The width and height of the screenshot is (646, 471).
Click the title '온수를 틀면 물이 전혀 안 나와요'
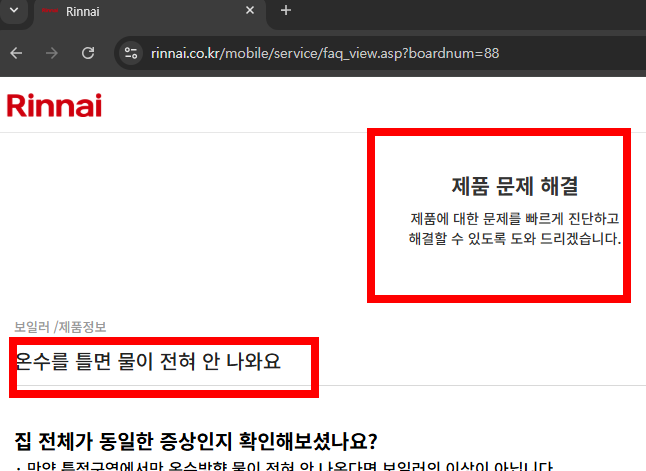pyautogui.click(x=148, y=361)
